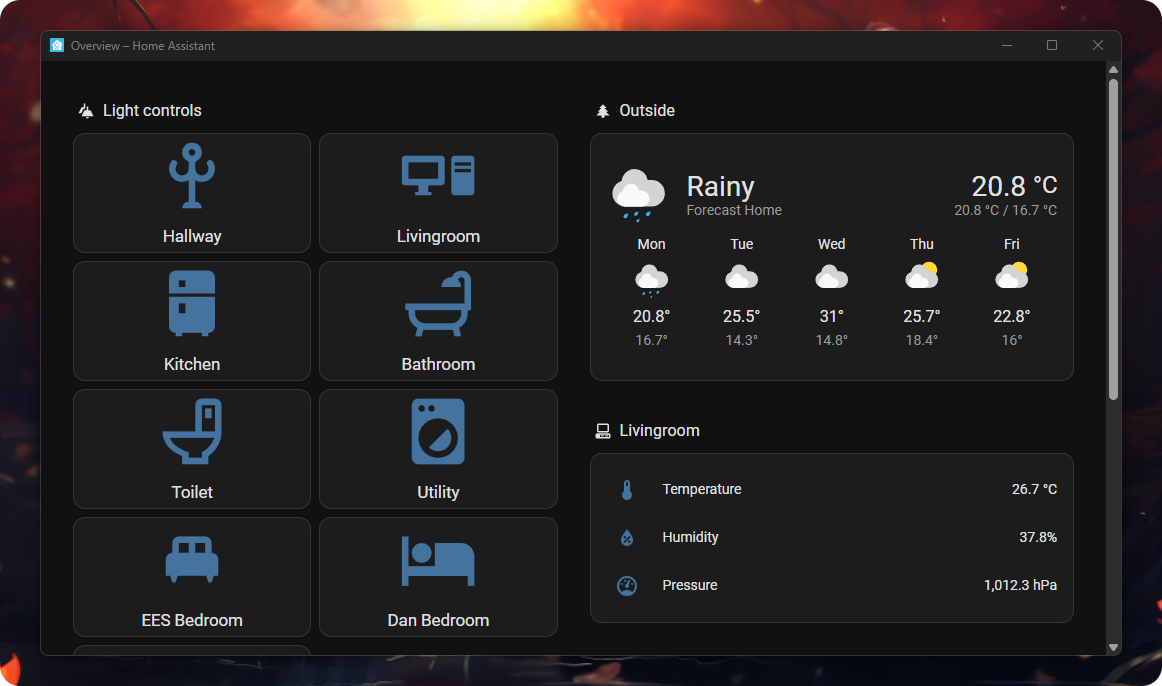Viewport: 1162px width, 686px height.
Task: Toggle the Livingroom light desktop computer icon
Action: 438,176
